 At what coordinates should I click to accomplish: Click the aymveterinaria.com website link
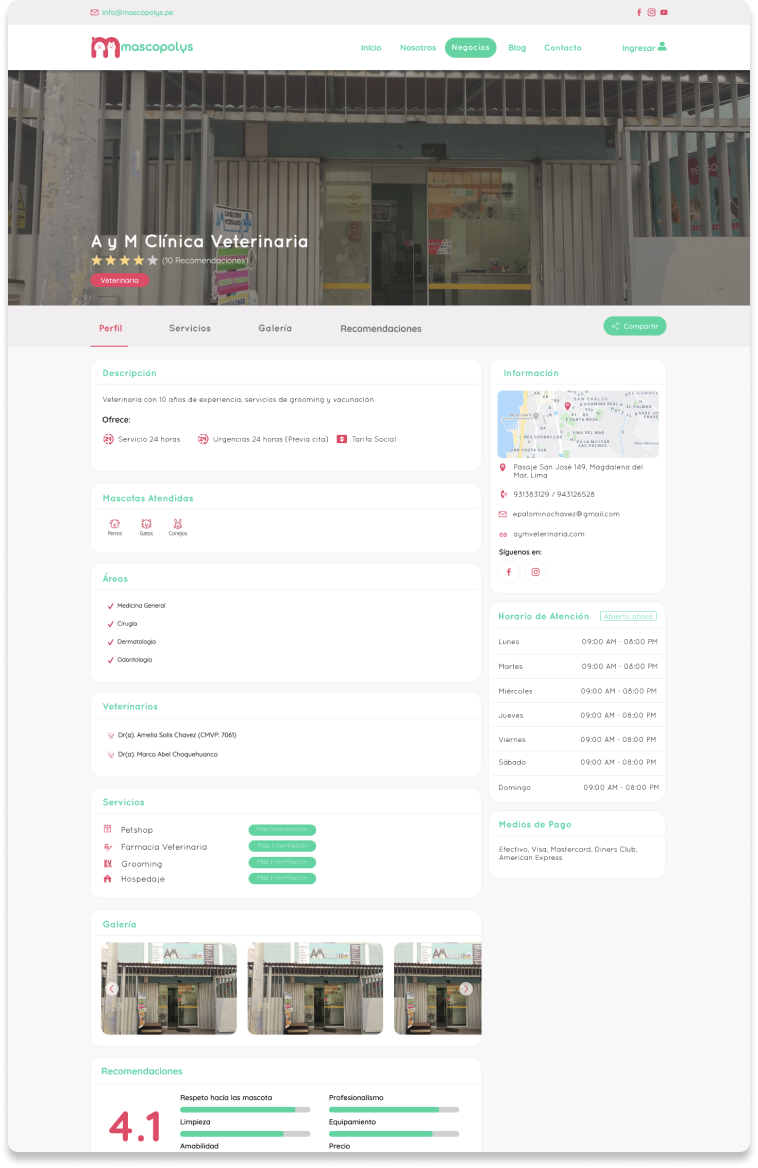pos(548,534)
